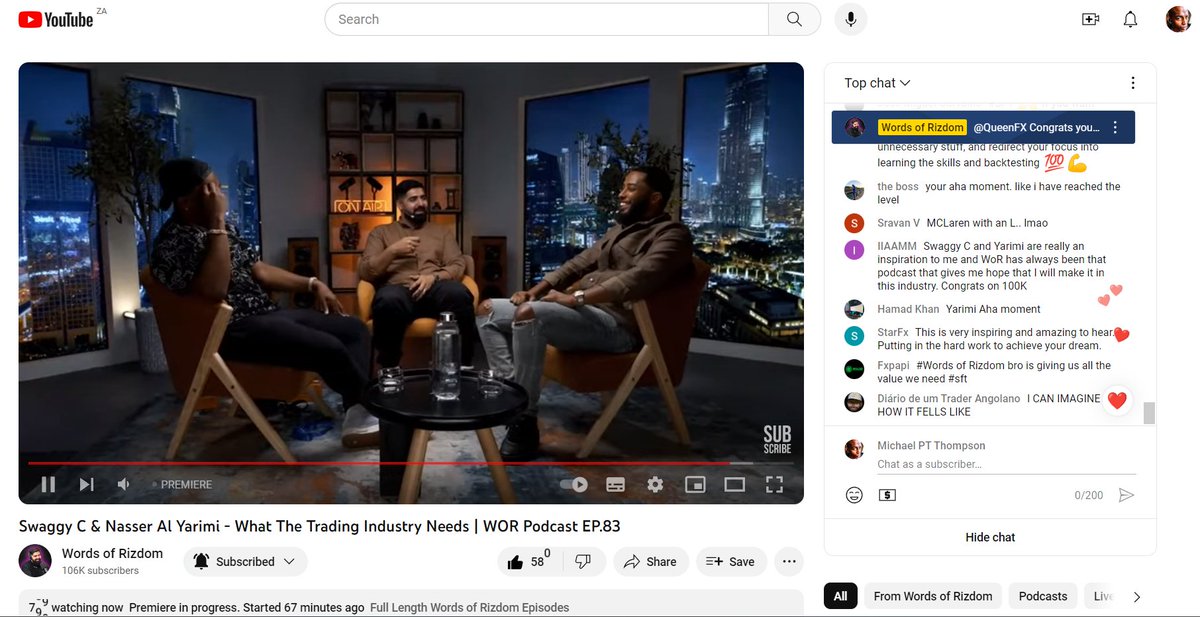Hide the live chat panel

990,537
